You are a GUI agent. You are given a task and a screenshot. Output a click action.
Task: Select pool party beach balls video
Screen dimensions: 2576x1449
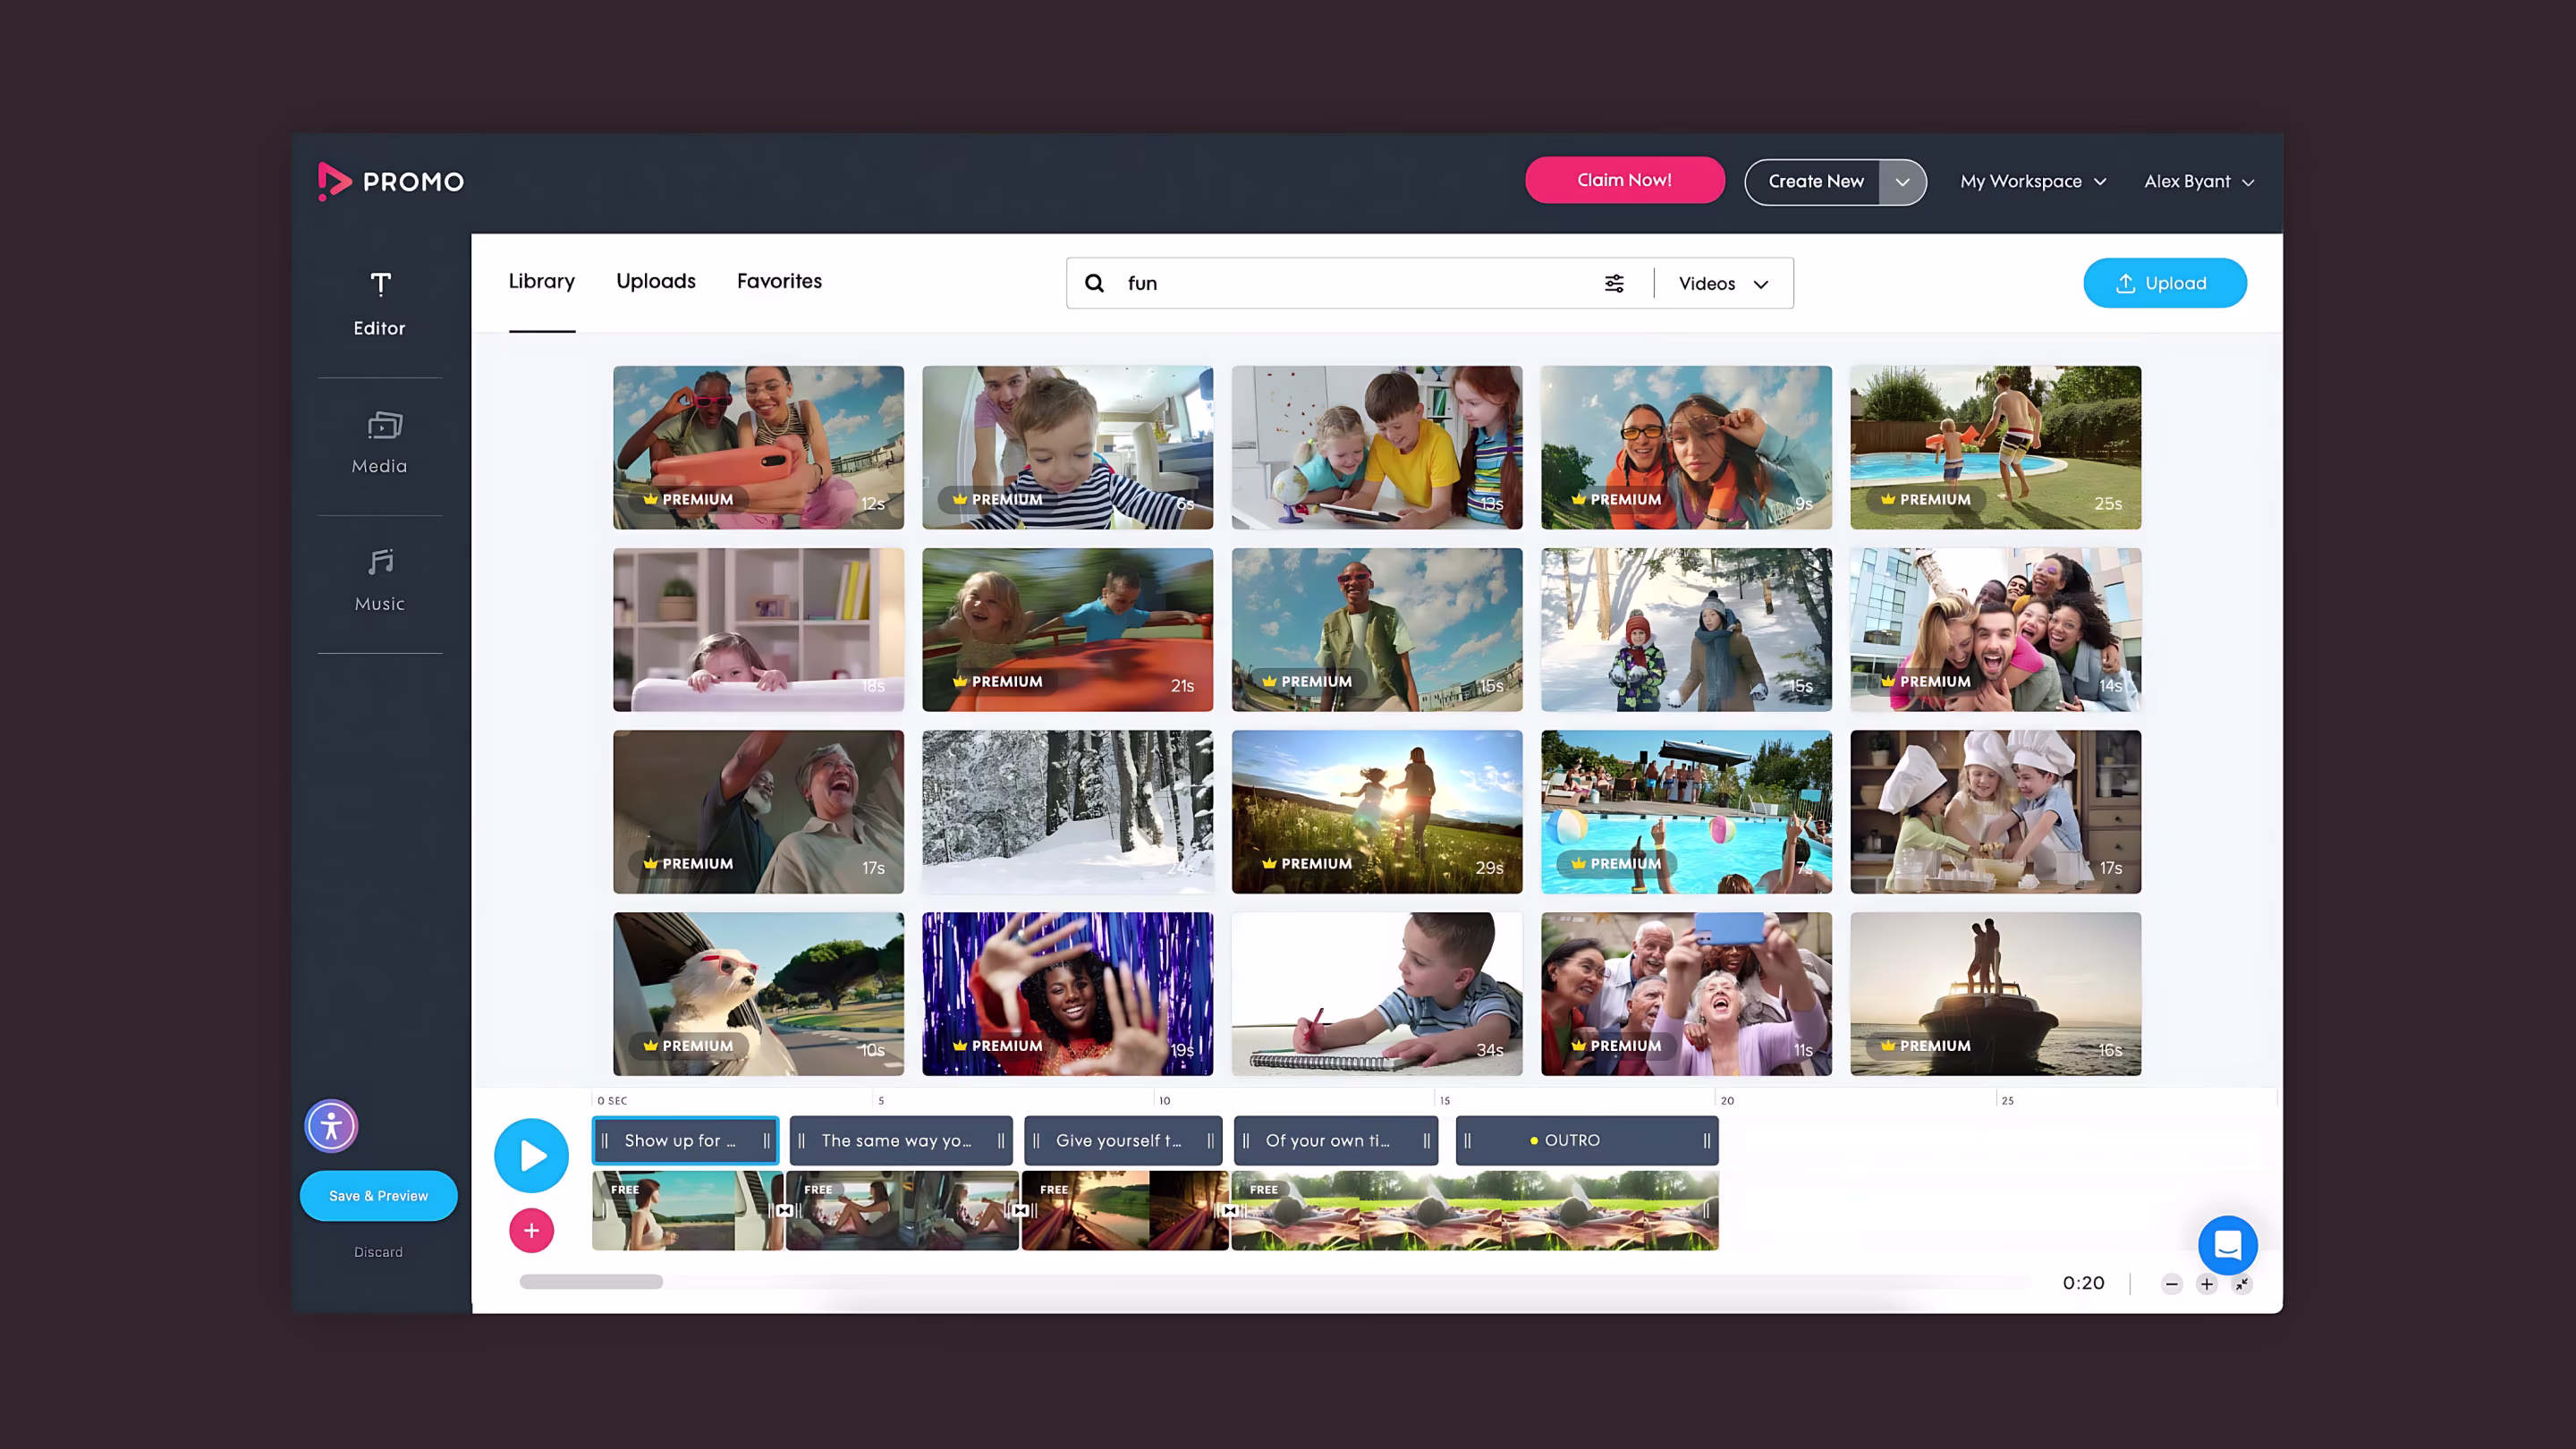[1686, 811]
